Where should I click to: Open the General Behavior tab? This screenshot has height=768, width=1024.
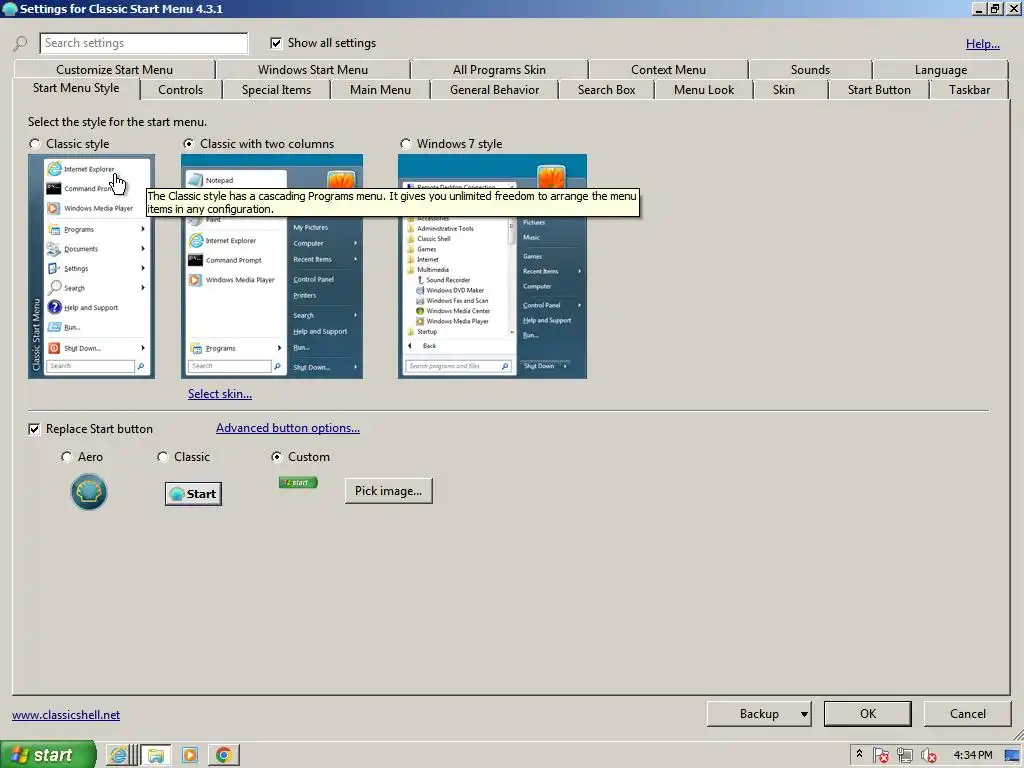[x=494, y=90]
